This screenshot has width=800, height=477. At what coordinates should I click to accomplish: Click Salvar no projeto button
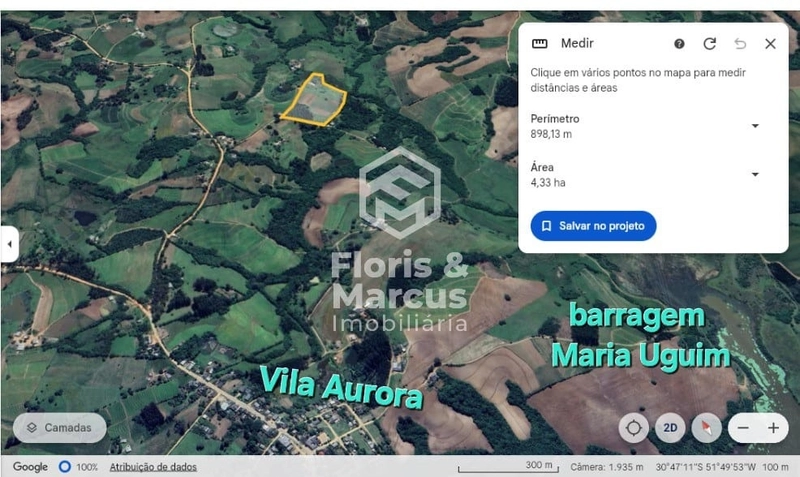point(593,226)
